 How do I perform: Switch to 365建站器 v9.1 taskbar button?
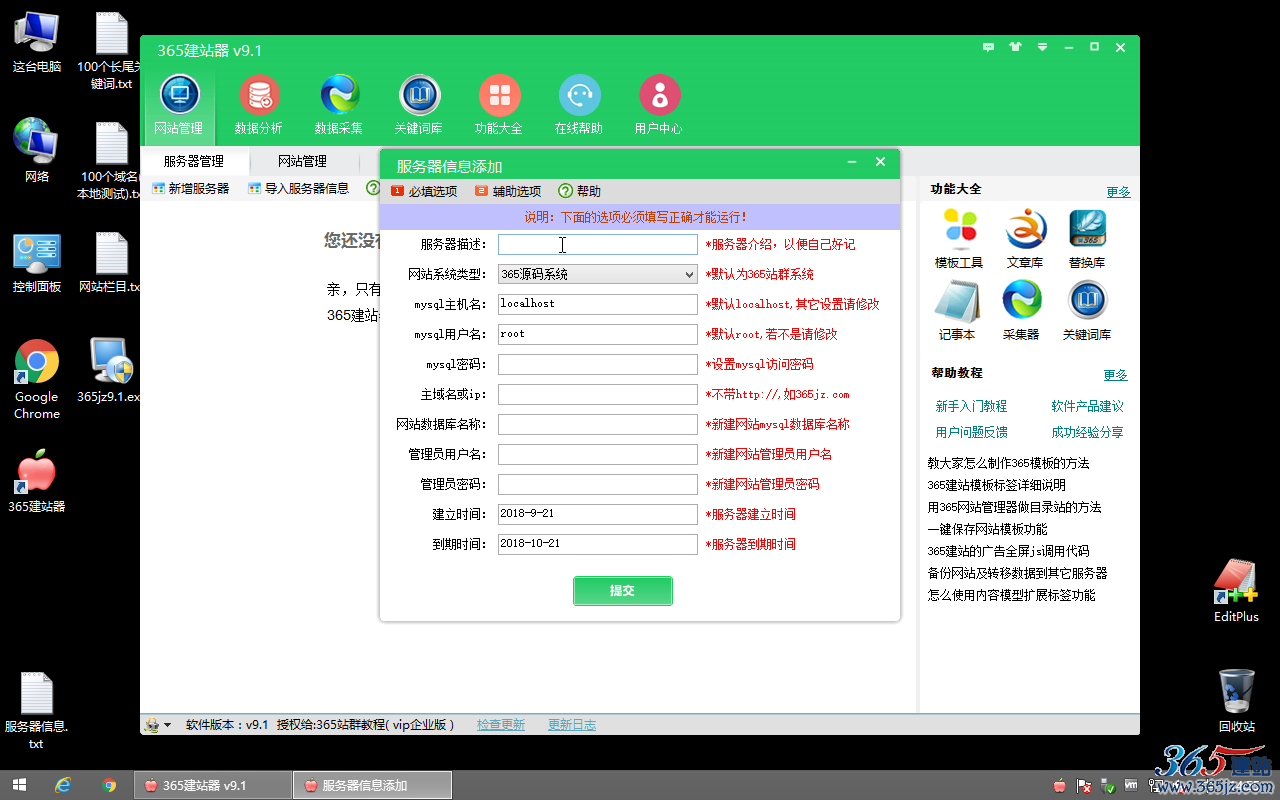(212, 785)
